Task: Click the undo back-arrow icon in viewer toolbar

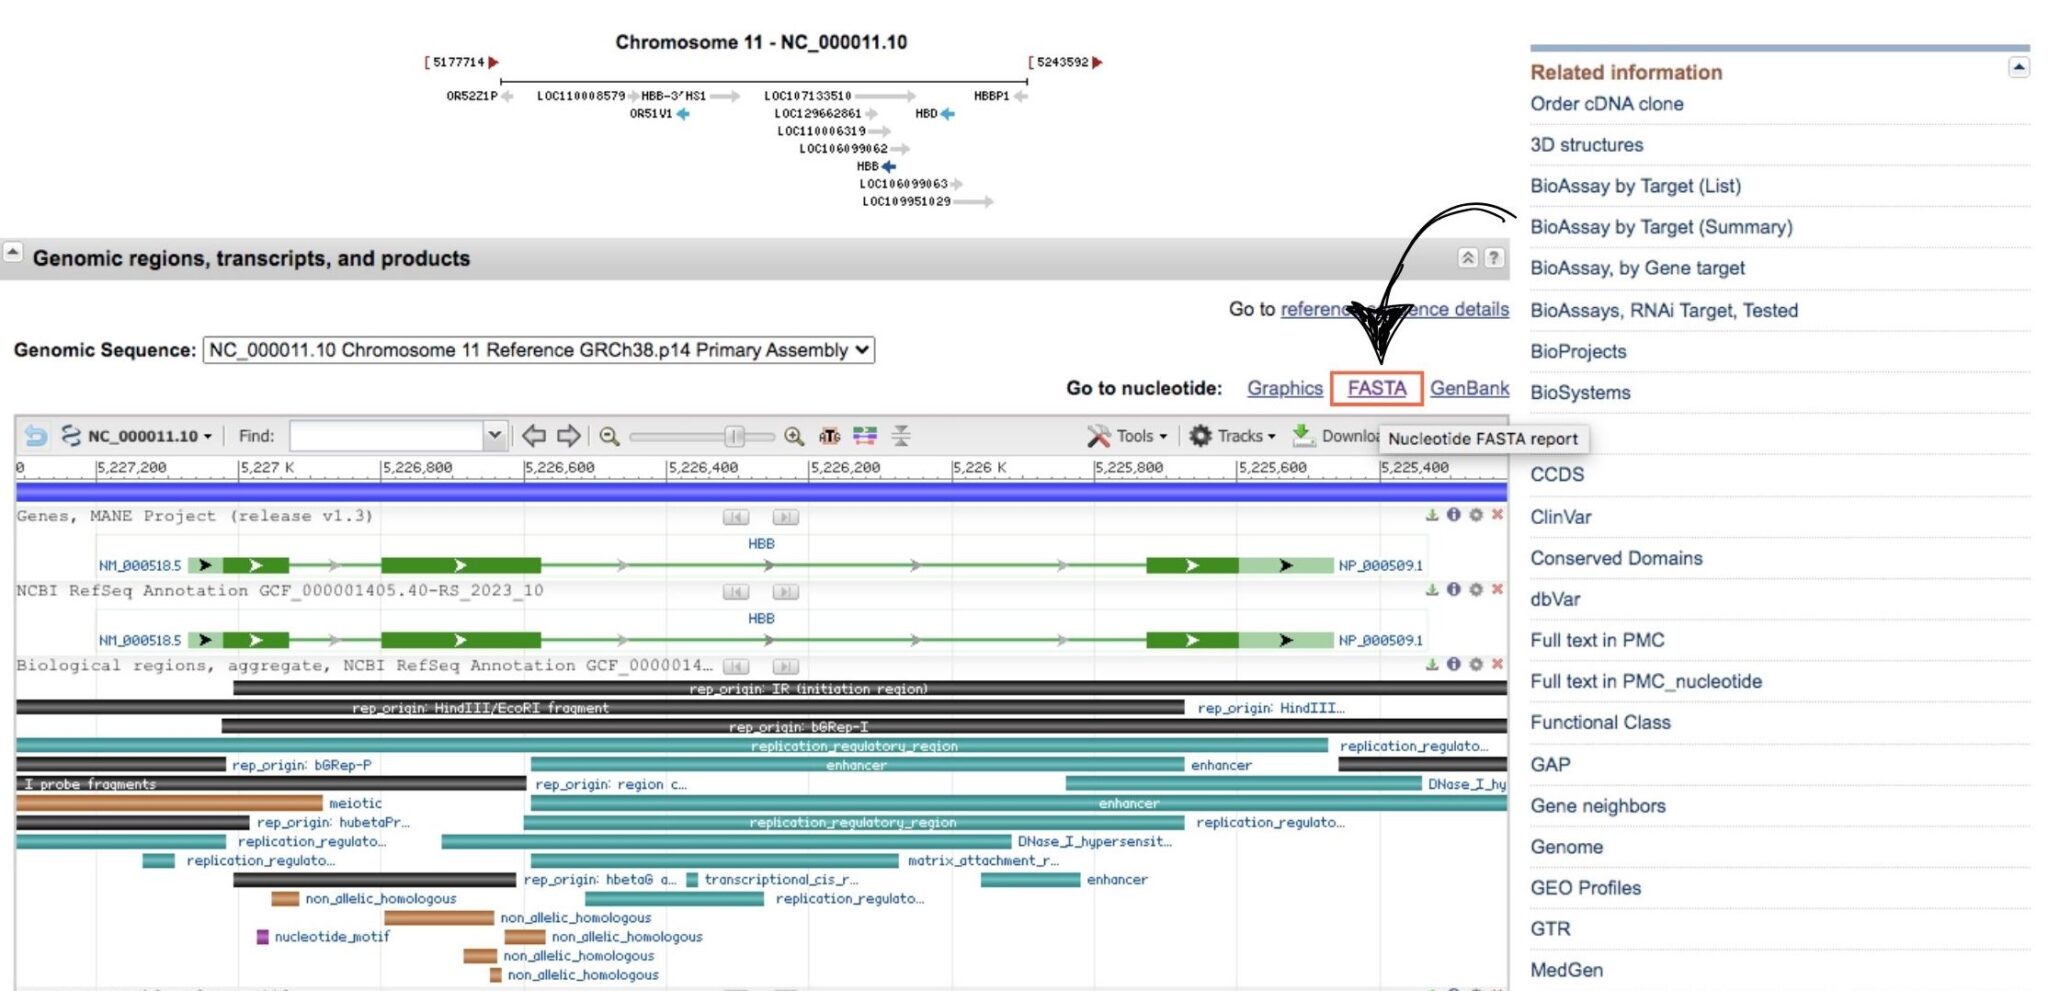Action: [x=37, y=435]
